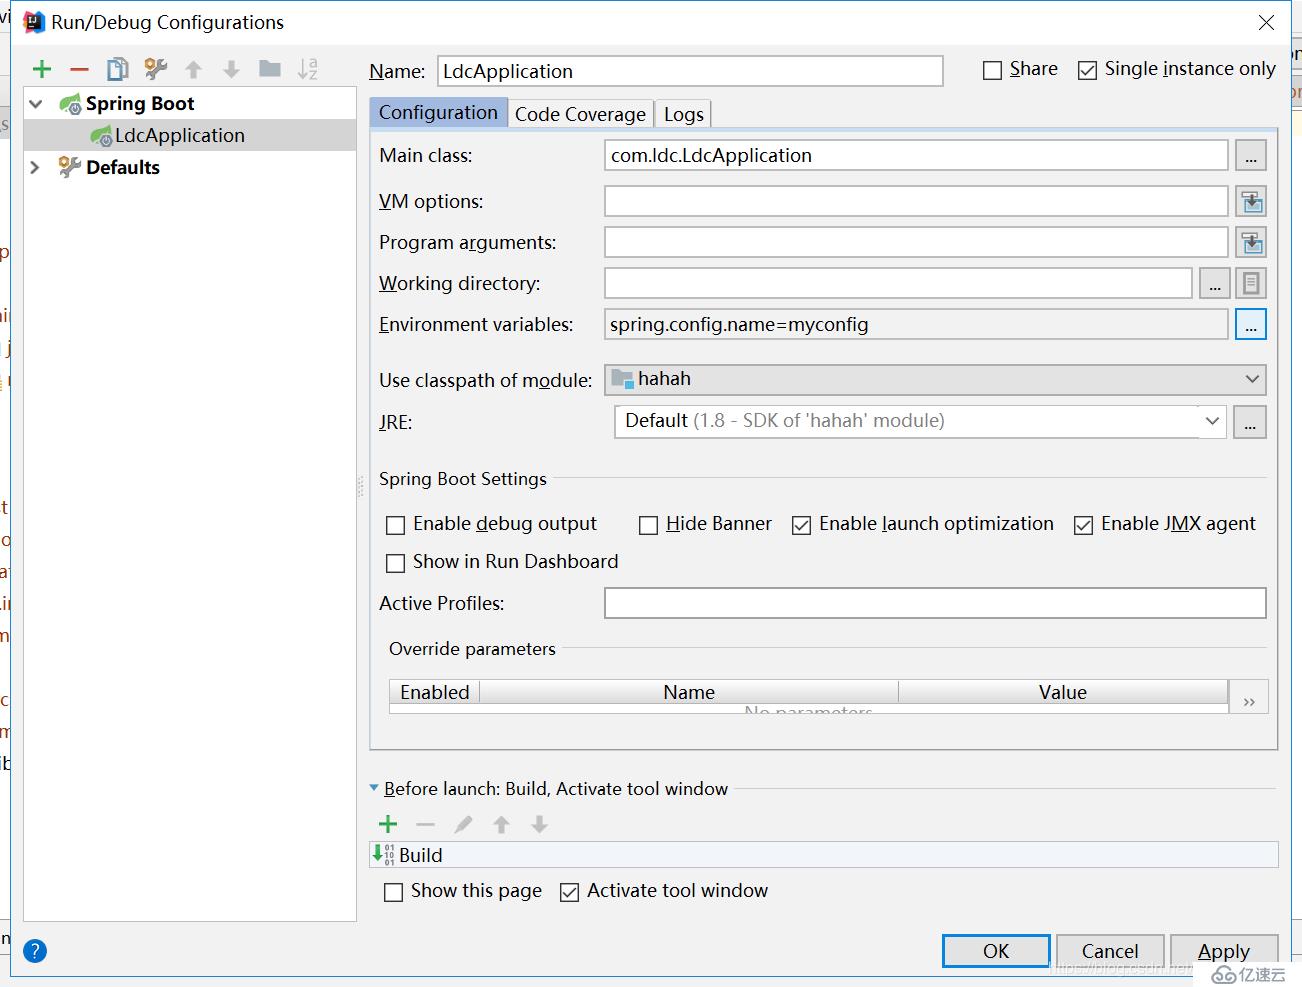Click Environment variables field
The height and width of the screenshot is (987, 1302).
tap(916, 324)
